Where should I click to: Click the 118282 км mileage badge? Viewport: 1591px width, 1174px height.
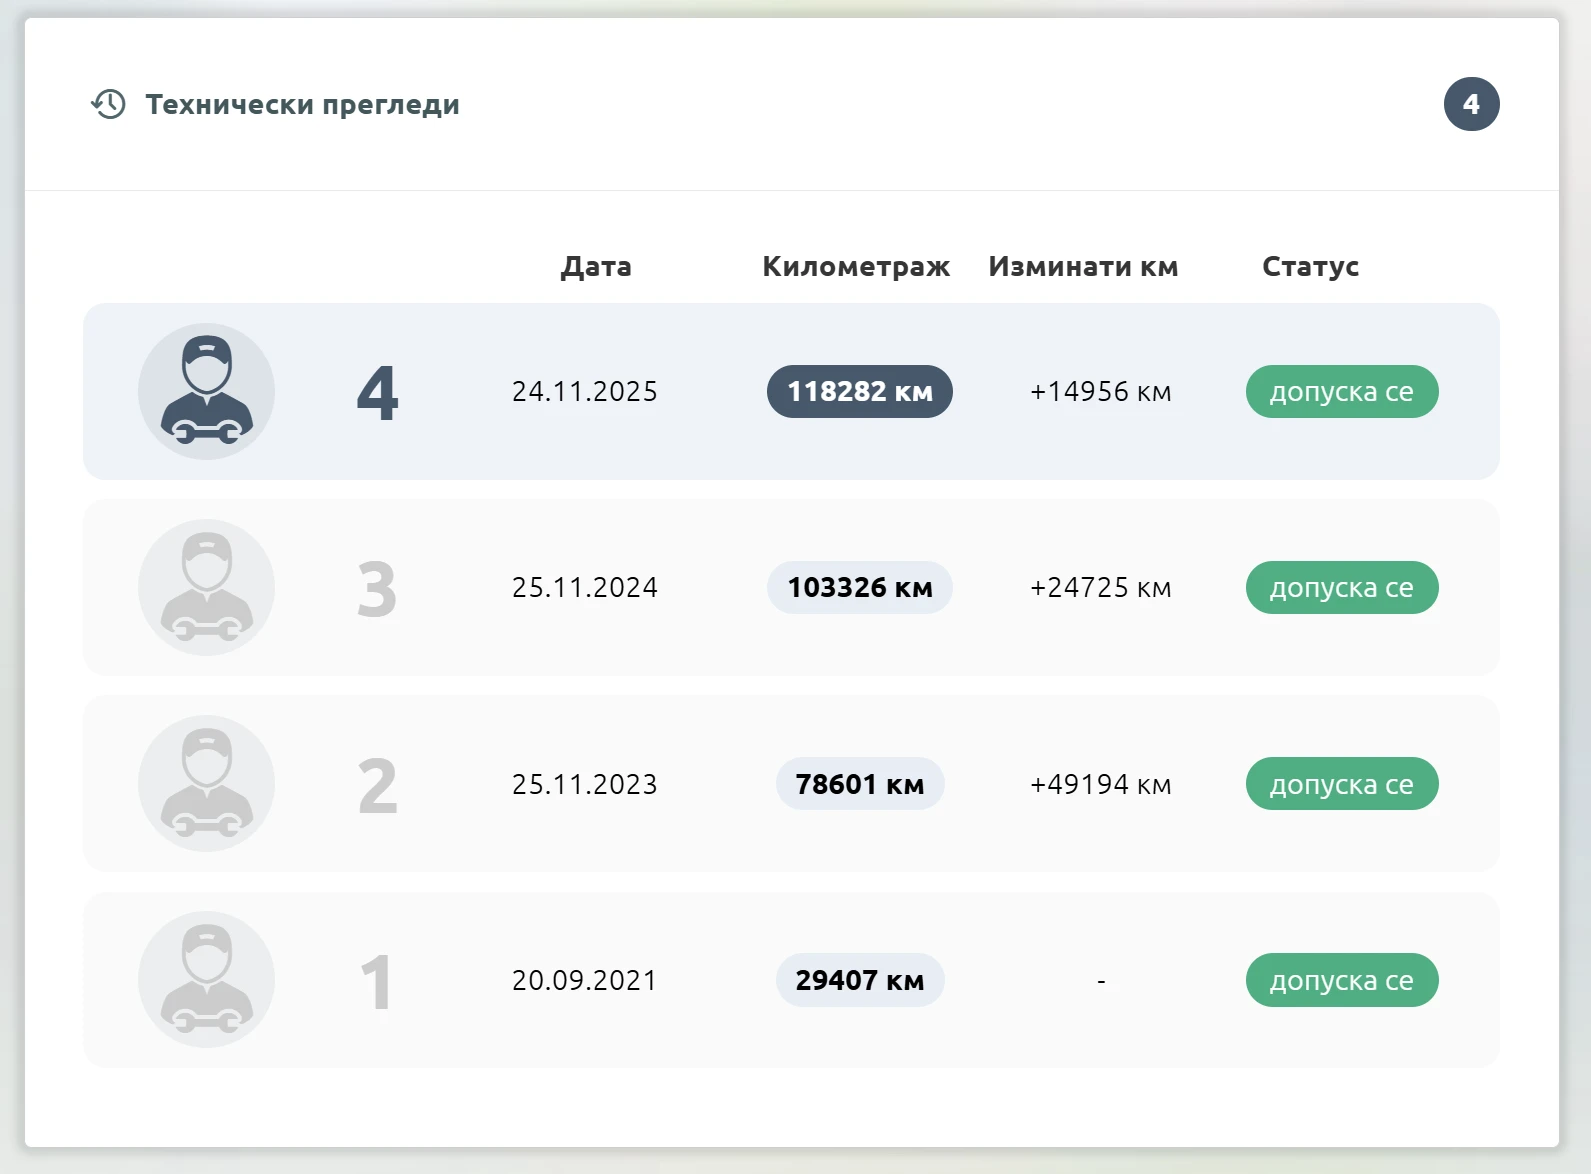click(860, 391)
